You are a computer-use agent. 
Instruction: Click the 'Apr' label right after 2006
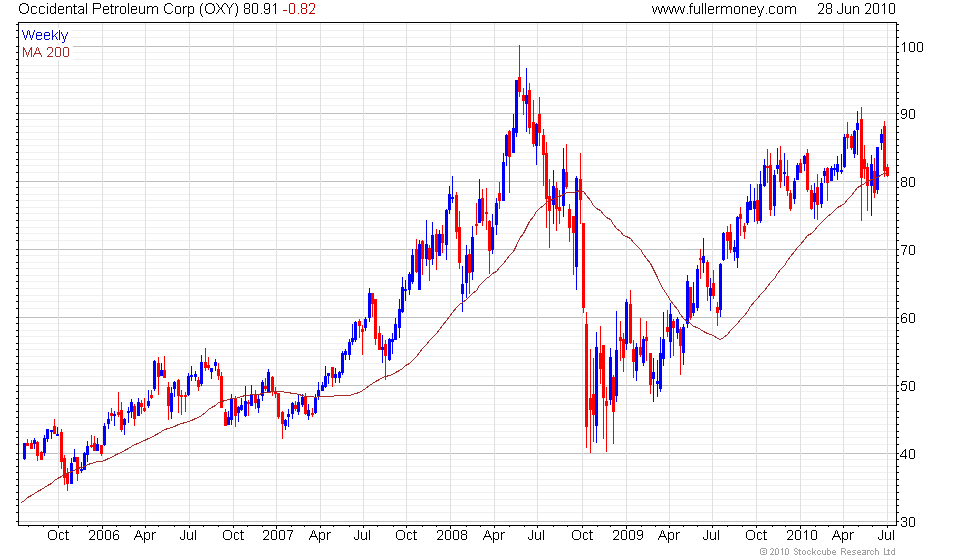point(145,536)
